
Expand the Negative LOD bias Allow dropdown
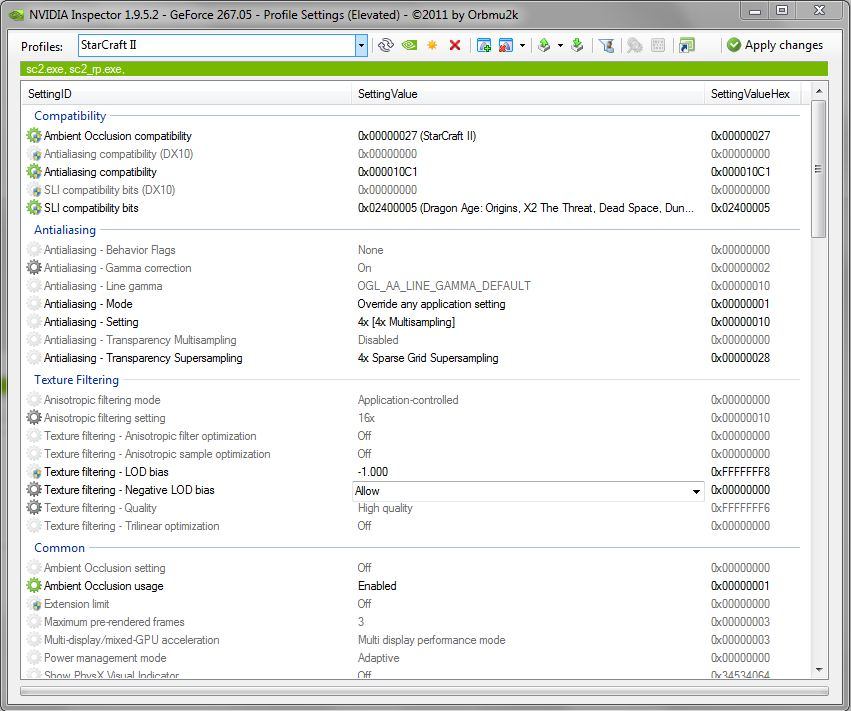pos(696,491)
